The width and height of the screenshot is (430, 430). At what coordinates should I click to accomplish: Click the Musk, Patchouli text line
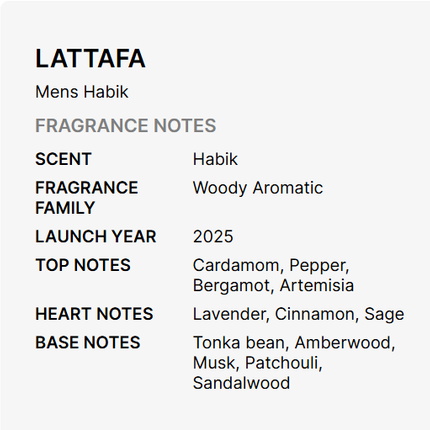pos(258,363)
